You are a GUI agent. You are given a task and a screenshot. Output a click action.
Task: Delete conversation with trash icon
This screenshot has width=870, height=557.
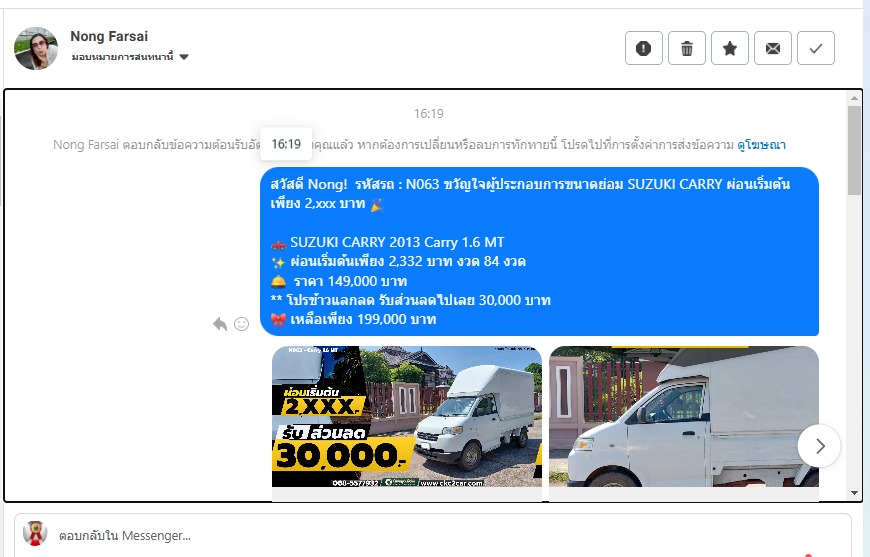click(x=687, y=48)
